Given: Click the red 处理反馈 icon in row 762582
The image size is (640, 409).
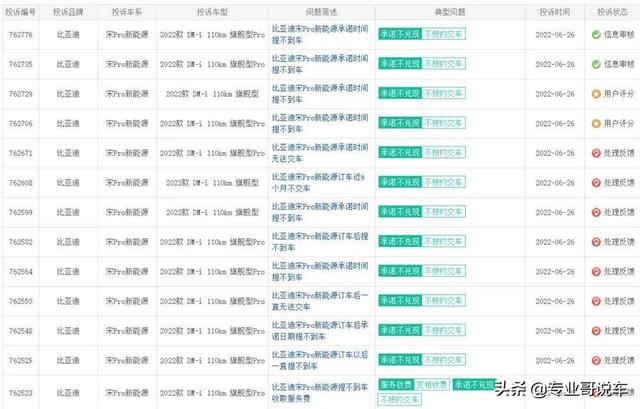Looking at the screenshot, I should pyautogui.click(x=596, y=242).
